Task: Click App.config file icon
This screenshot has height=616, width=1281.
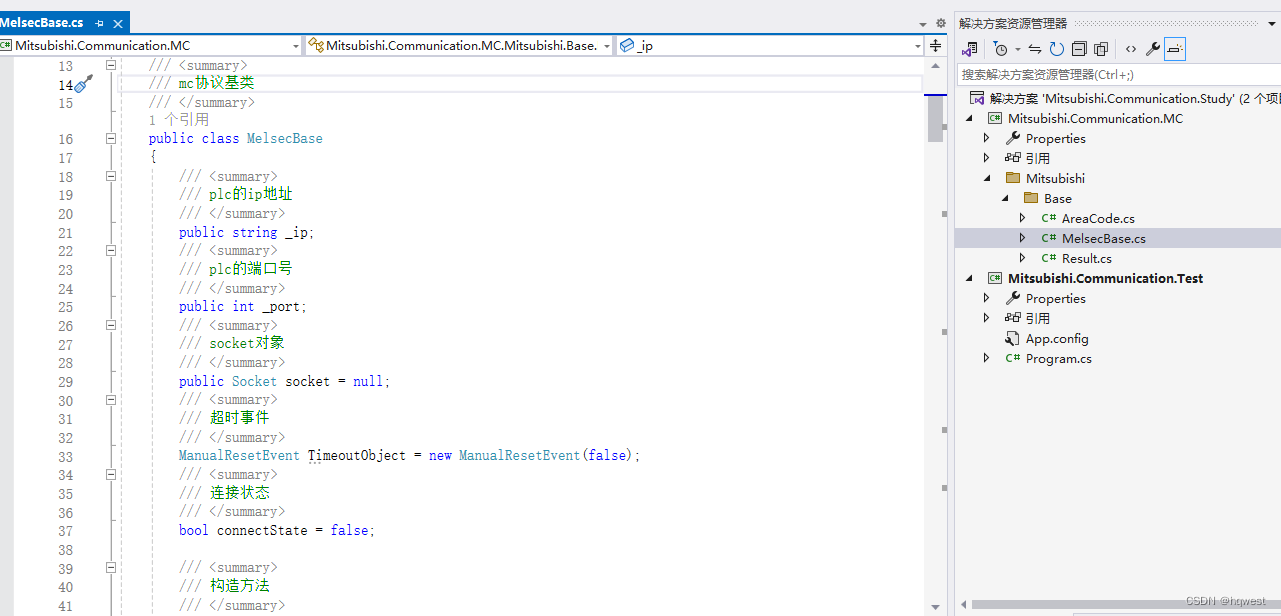Action: pyautogui.click(x=1013, y=338)
